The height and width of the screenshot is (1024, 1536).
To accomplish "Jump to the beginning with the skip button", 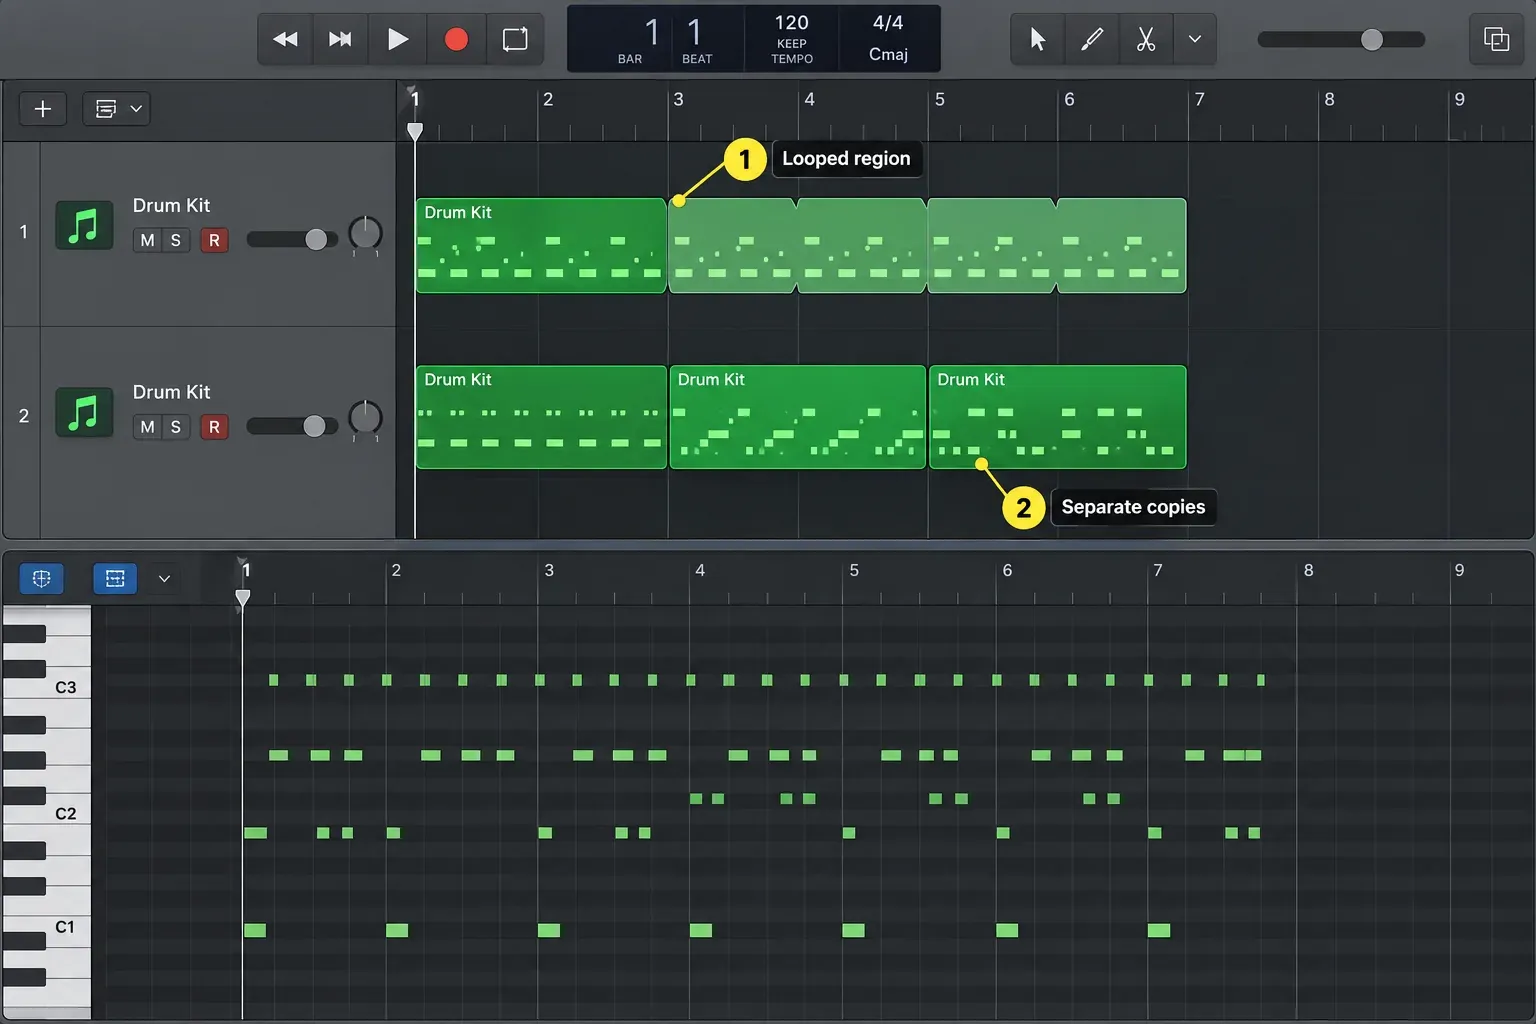I will pyautogui.click(x=341, y=39).
